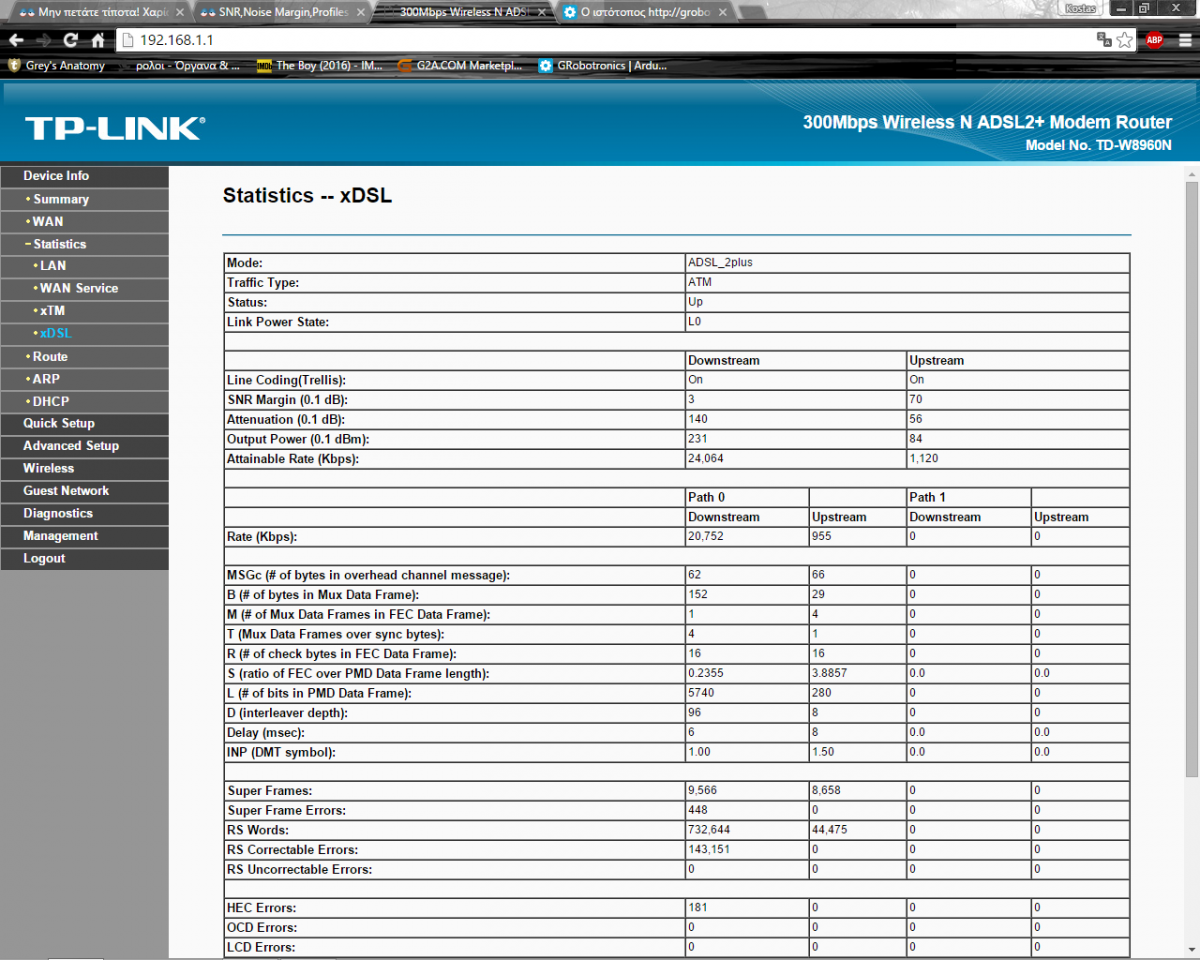Viewport: 1200px width, 960px height.
Task: Click the HEC Errors value '181'
Action: (697, 908)
